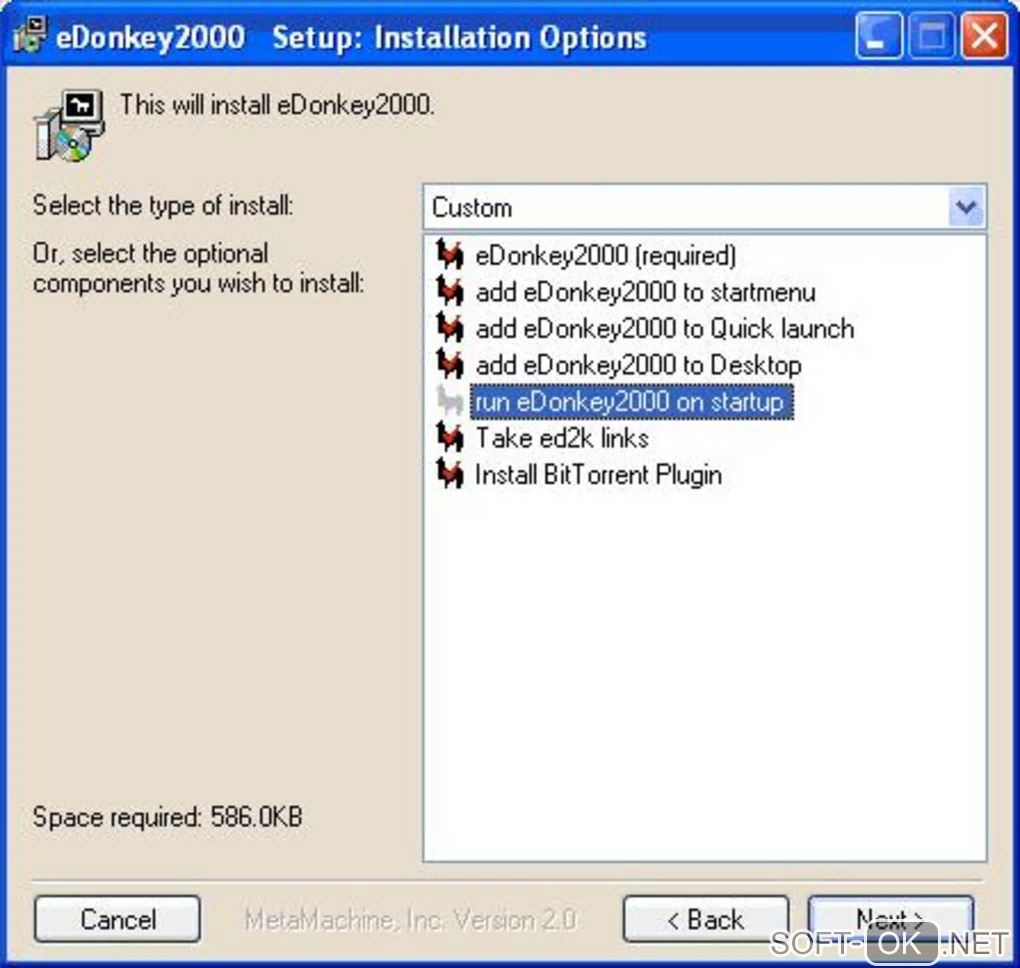Select 'Install BitTorrent Plugin' row
Viewport: 1020px width, 968px height.
pyautogui.click(x=598, y=475)
